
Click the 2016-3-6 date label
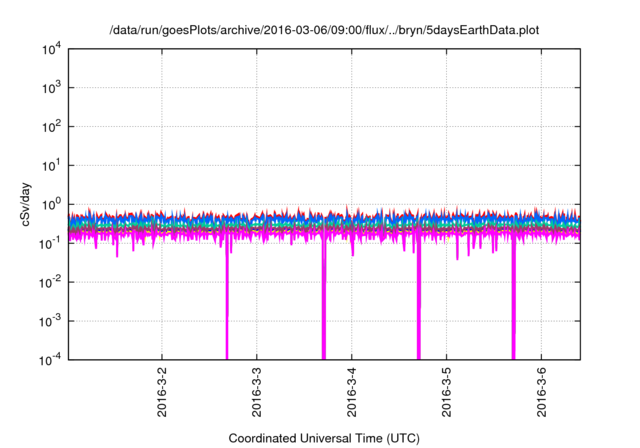[542, 392]
